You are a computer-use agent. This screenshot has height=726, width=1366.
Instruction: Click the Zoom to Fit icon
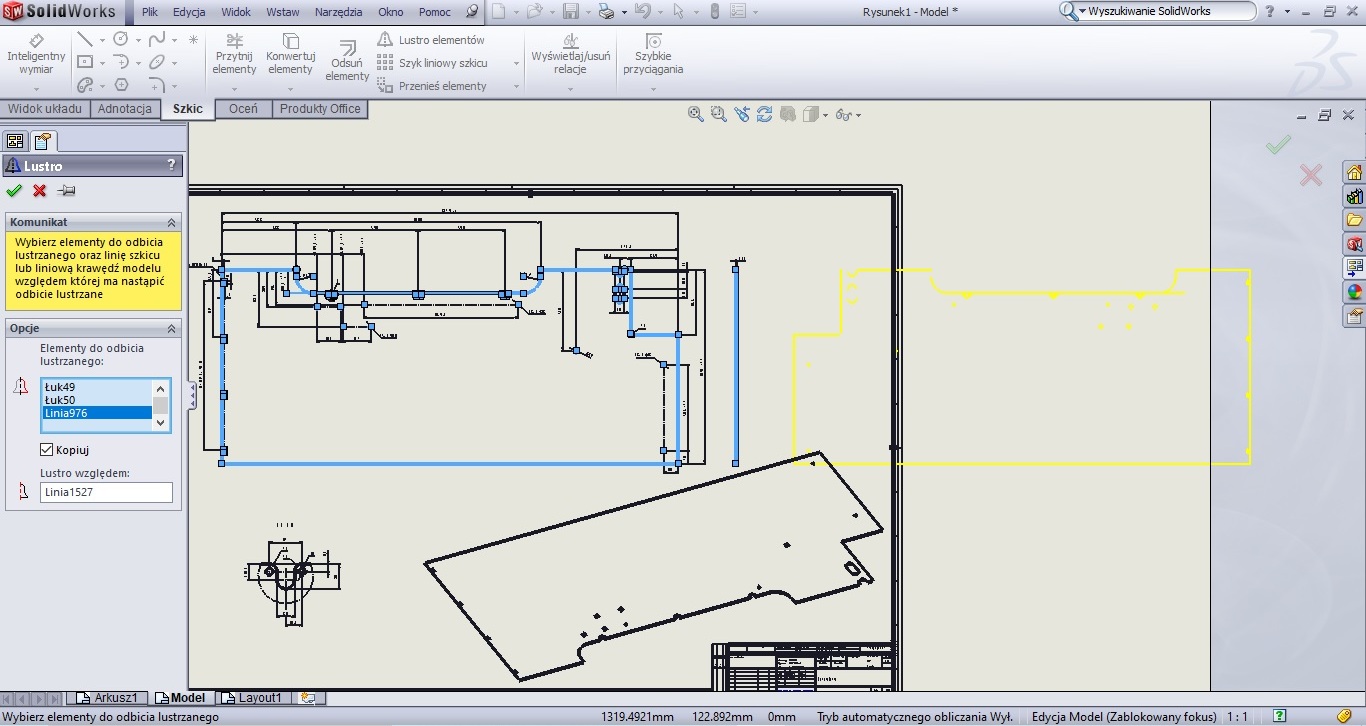coord(695,114)
